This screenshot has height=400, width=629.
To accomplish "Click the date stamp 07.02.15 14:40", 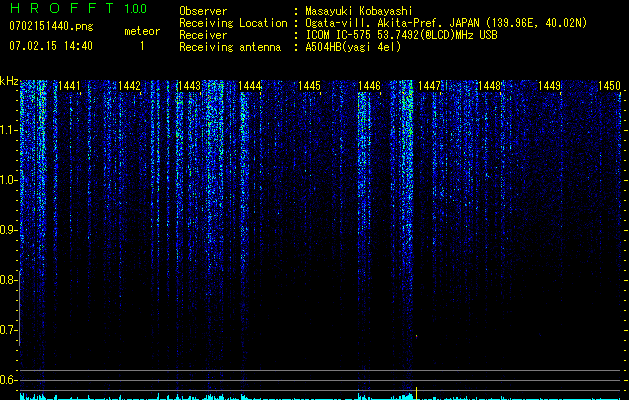I will (x=51, y=46).
